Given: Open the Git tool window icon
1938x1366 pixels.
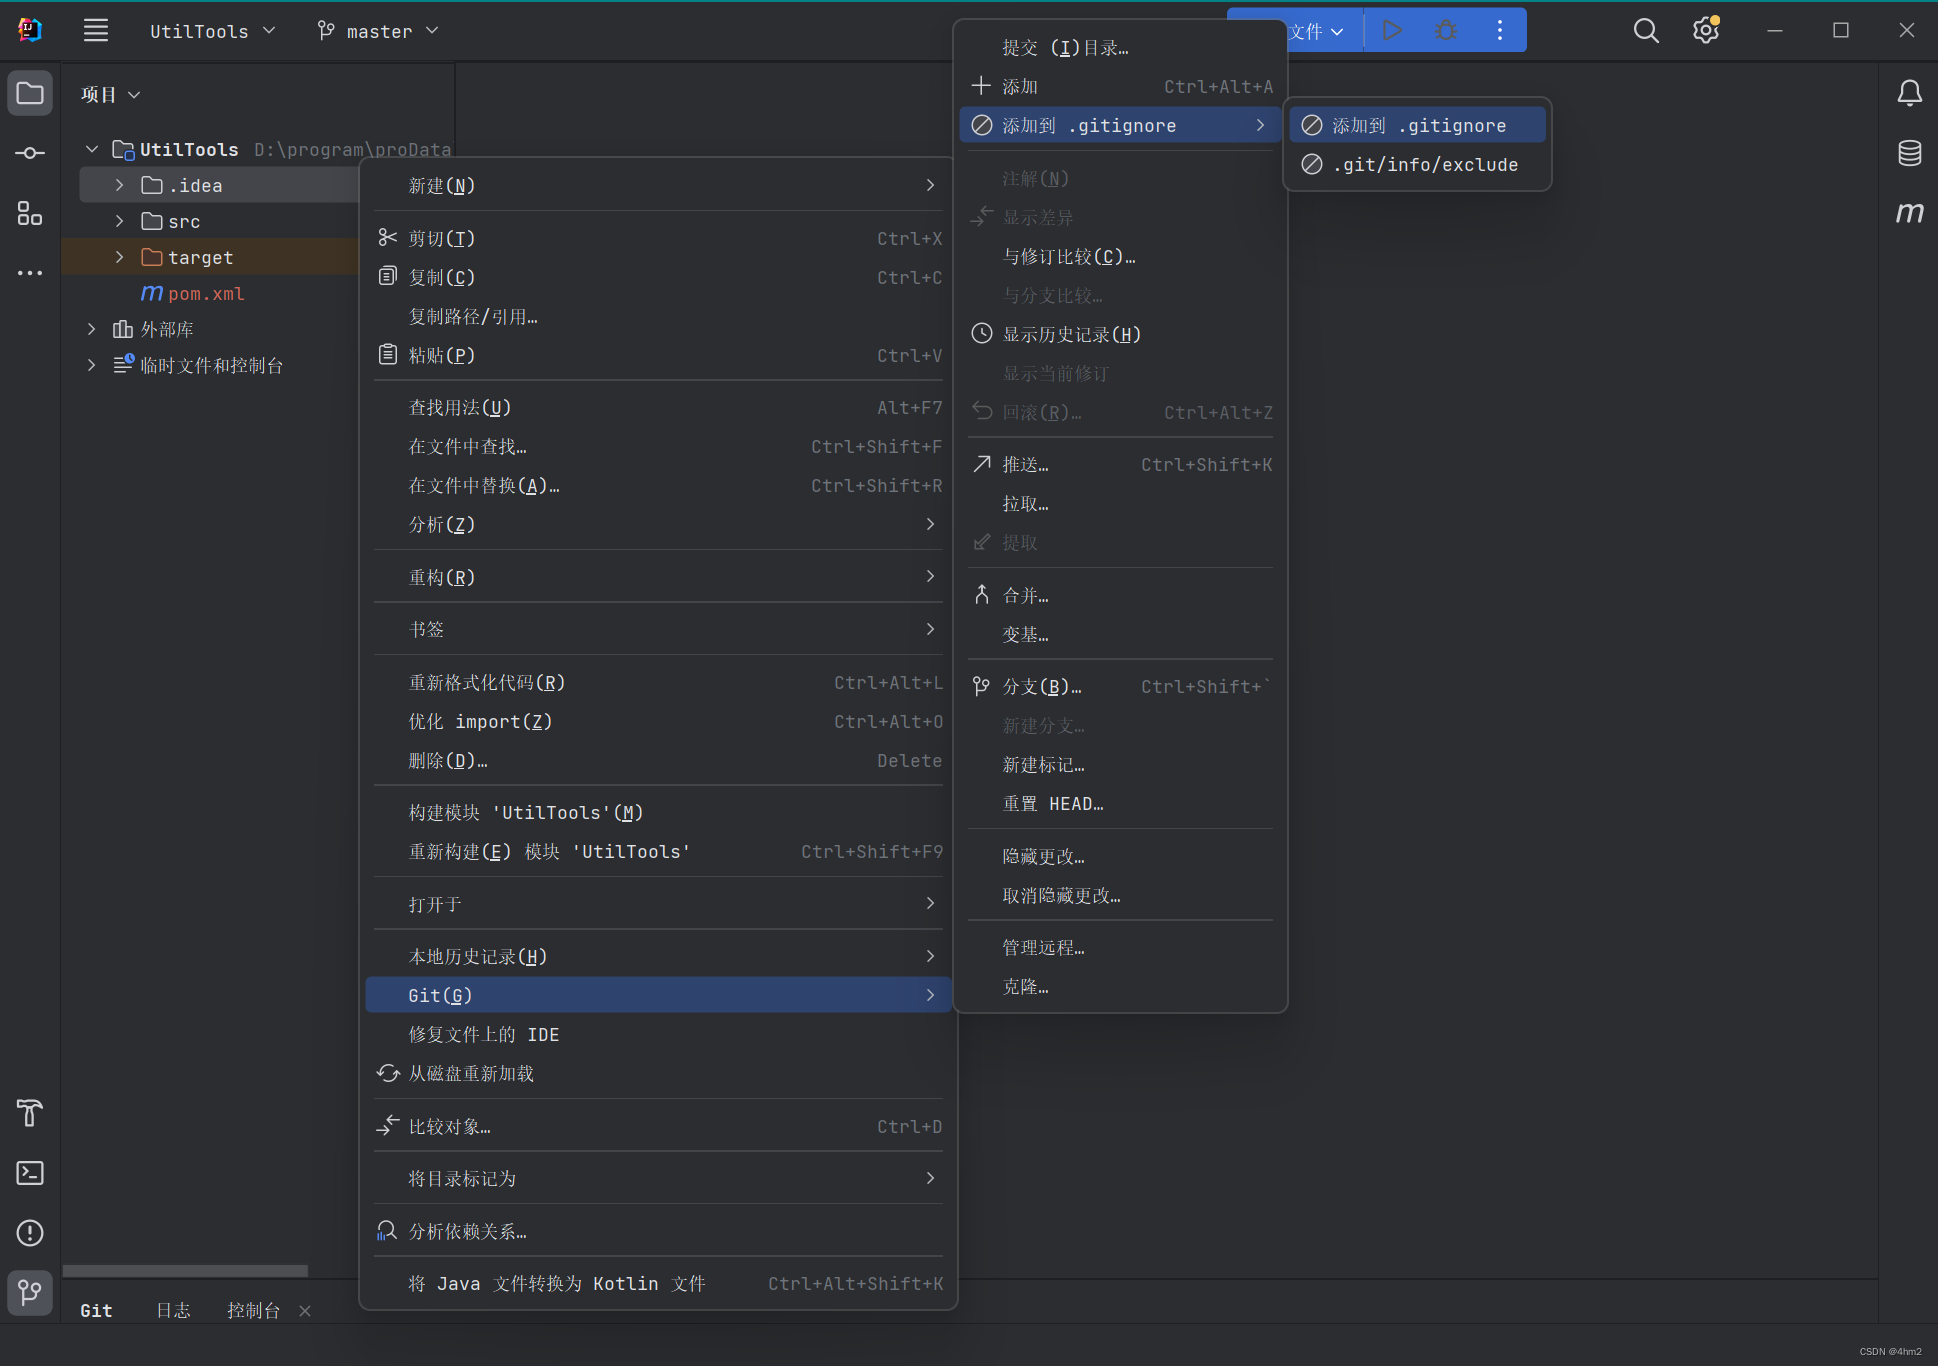Looking at the screenshot, I should click(x=30, y=1293).
